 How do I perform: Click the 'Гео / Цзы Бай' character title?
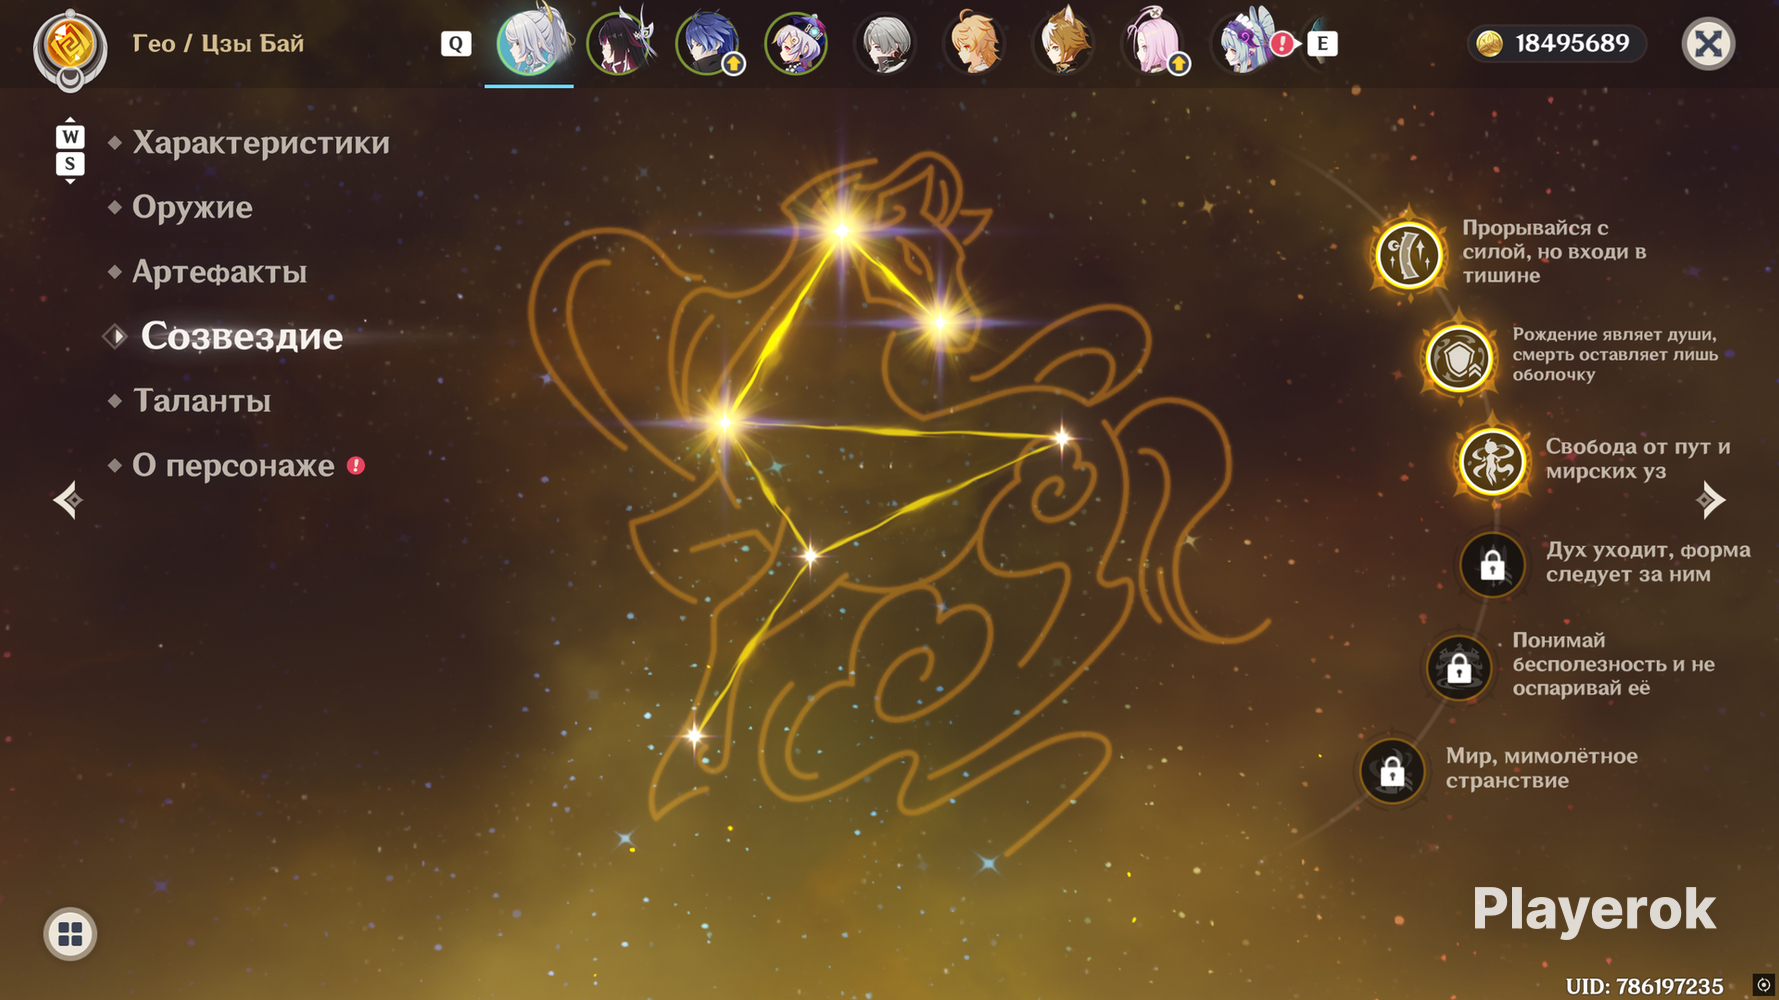(218, 44)
